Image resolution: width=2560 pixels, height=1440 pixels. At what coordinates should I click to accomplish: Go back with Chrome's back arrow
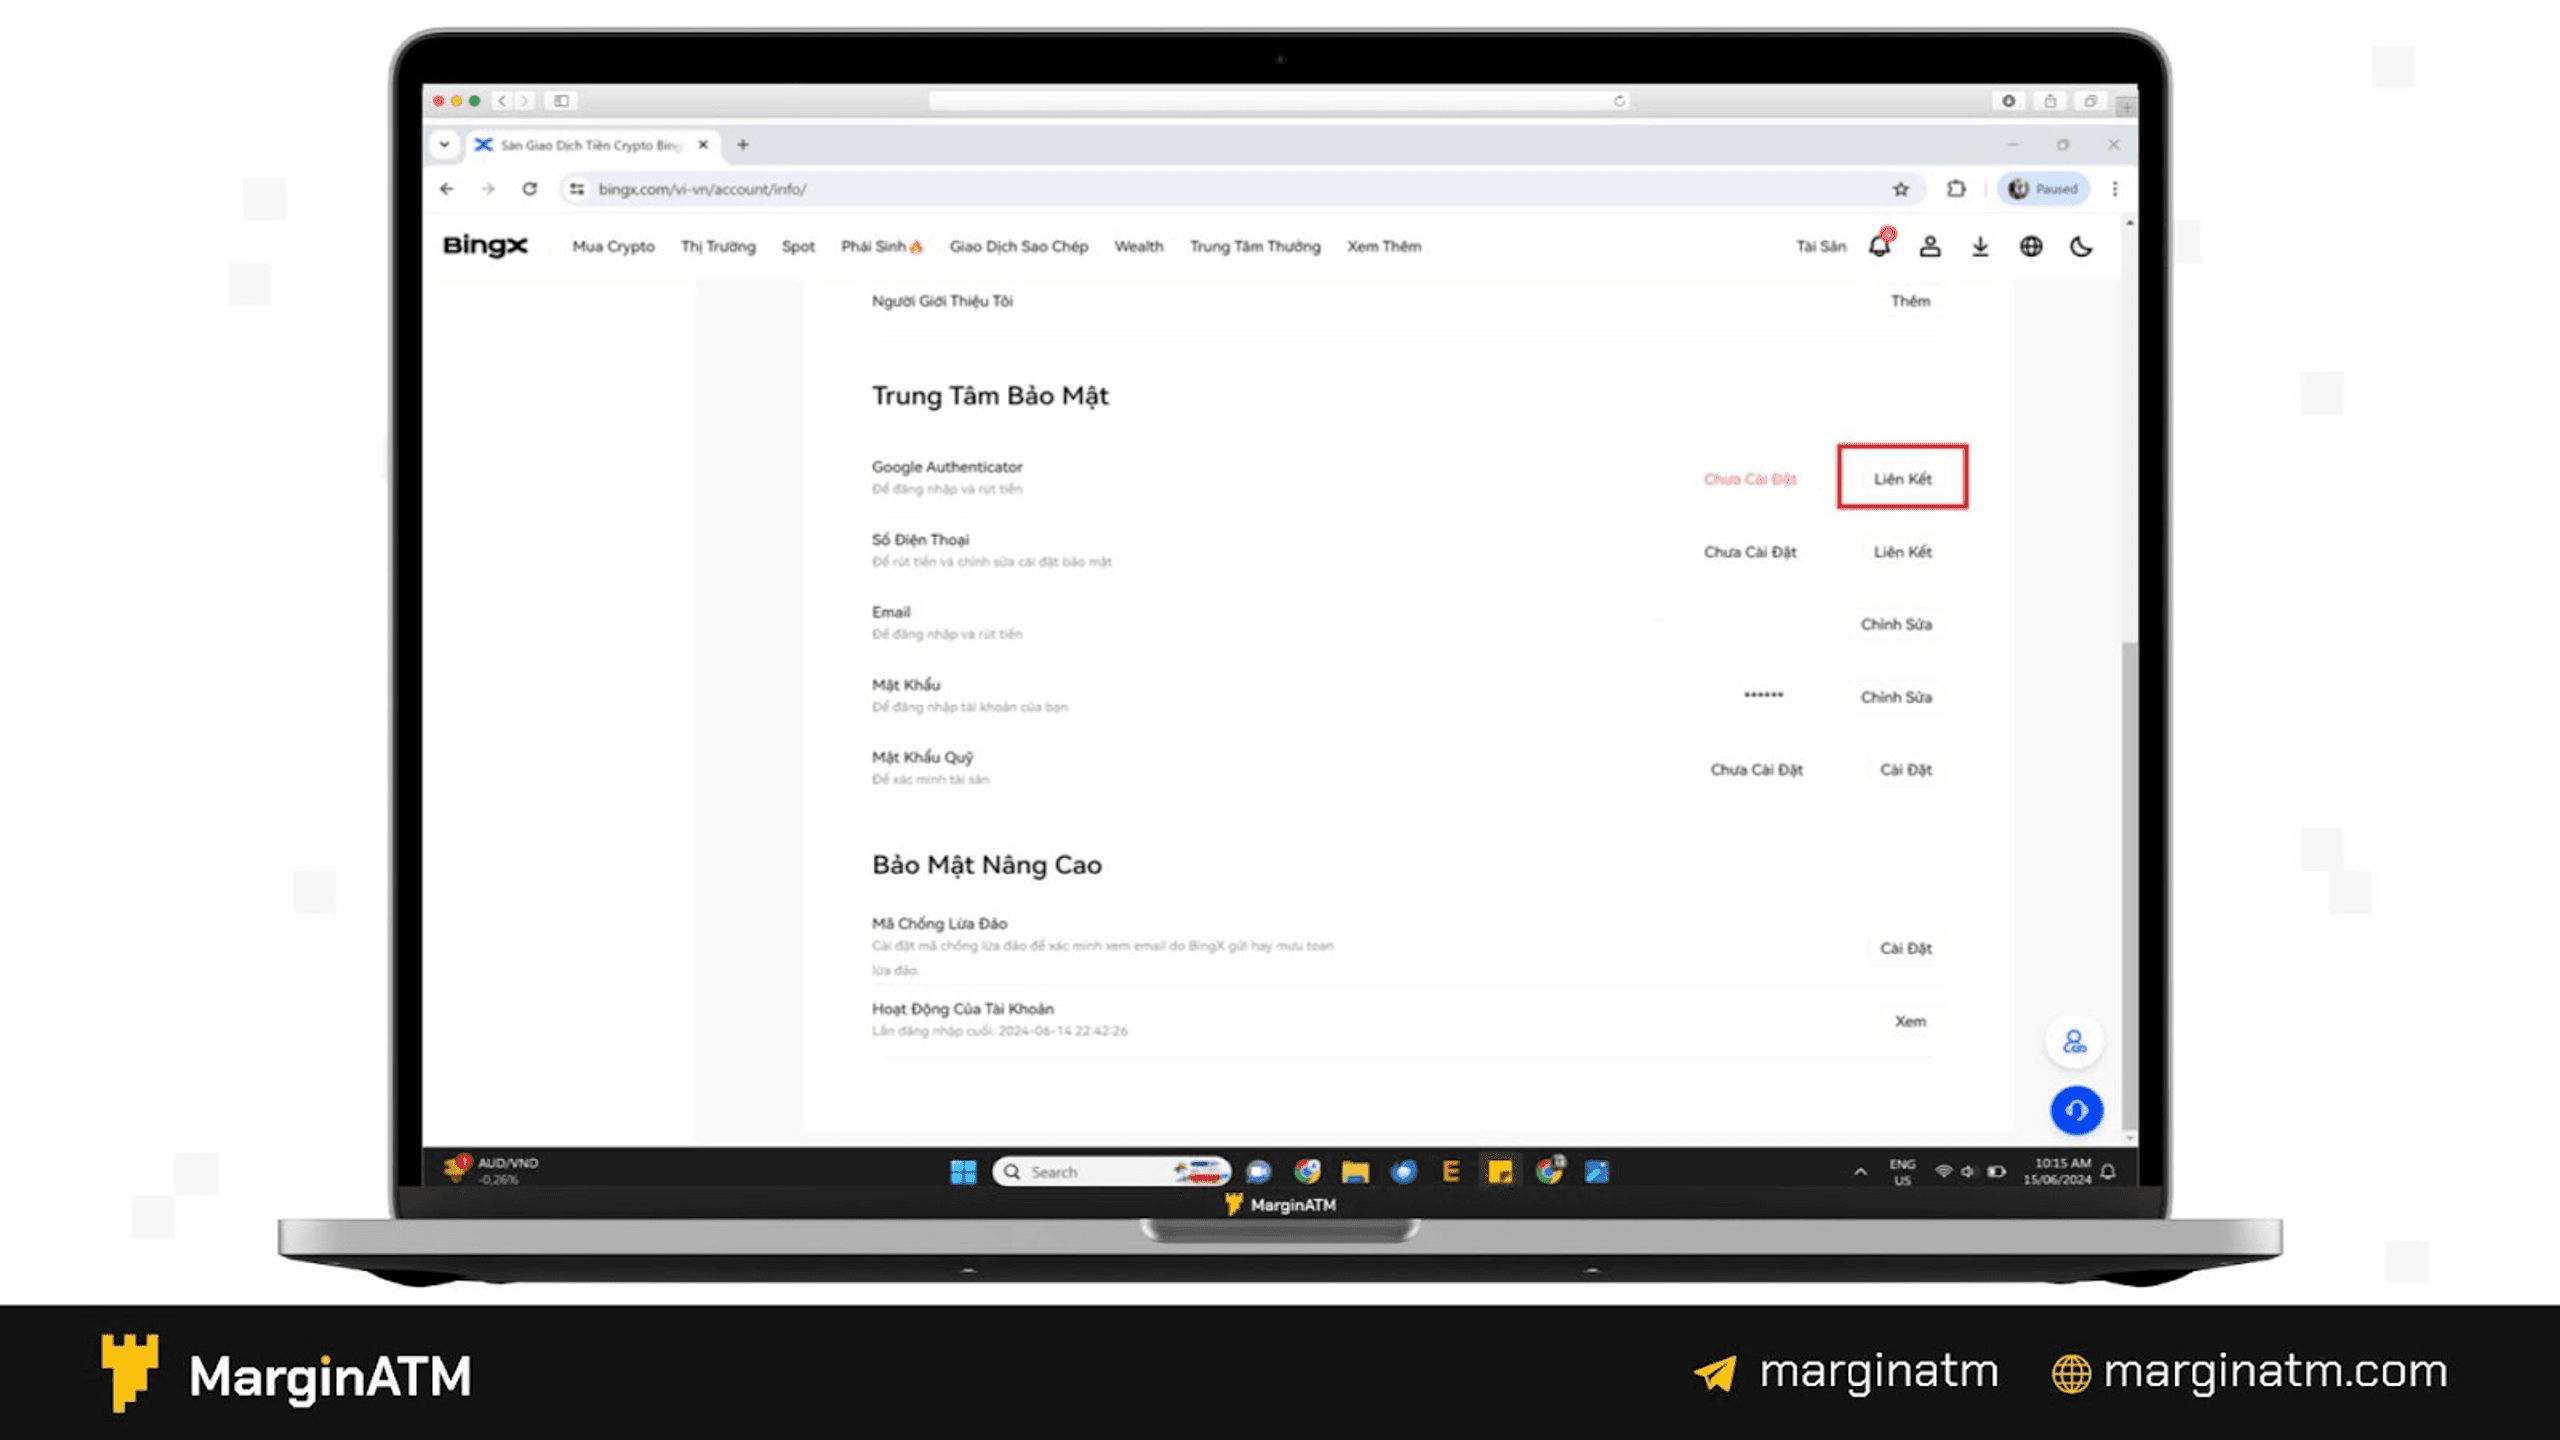point(447,189)
